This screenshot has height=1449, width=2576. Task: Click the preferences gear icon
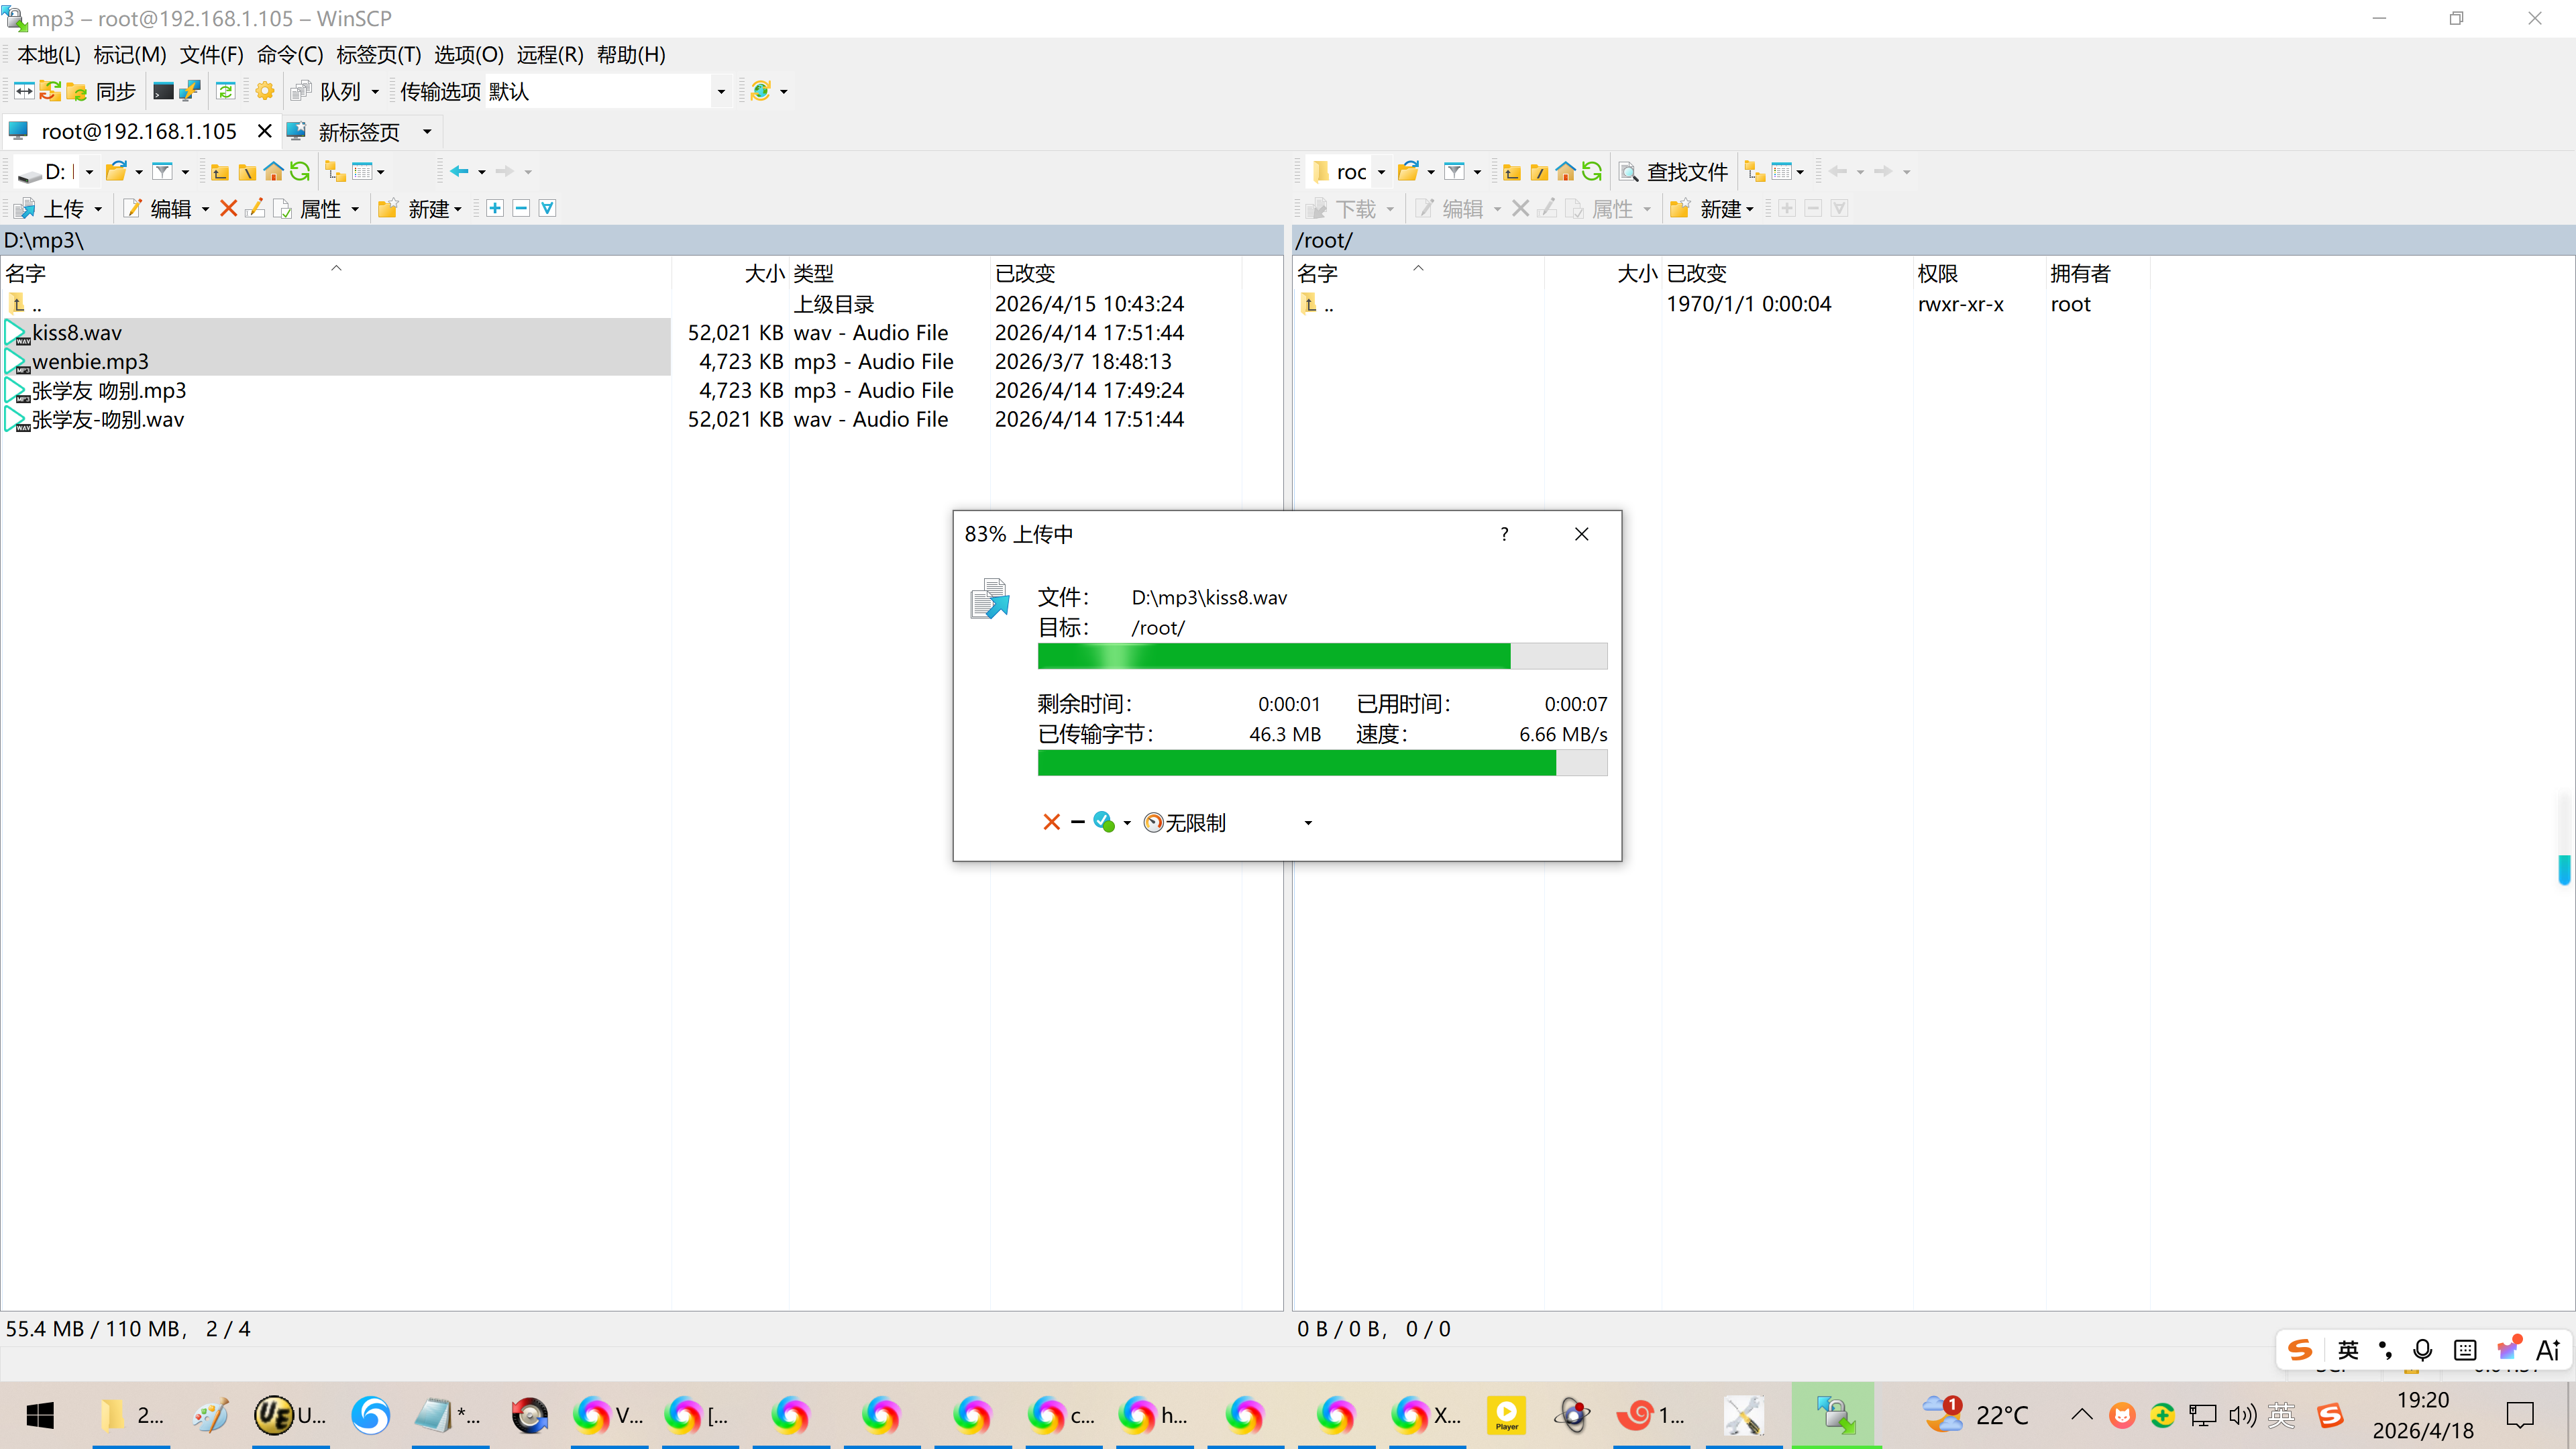point(265,91)
